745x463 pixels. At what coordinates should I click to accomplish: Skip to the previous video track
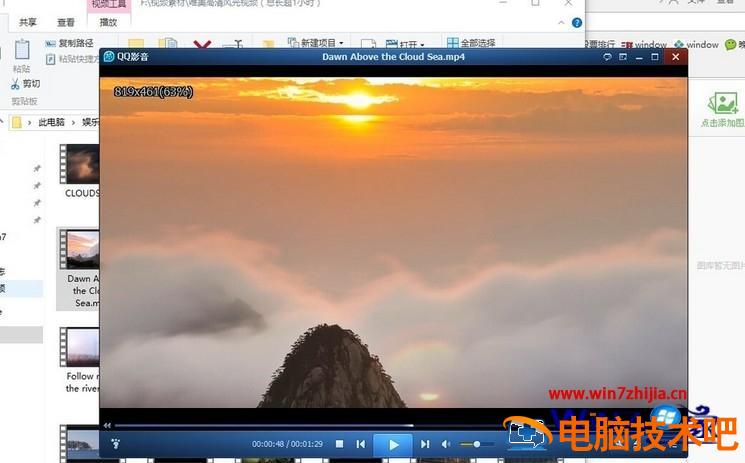tap(361, 444)
